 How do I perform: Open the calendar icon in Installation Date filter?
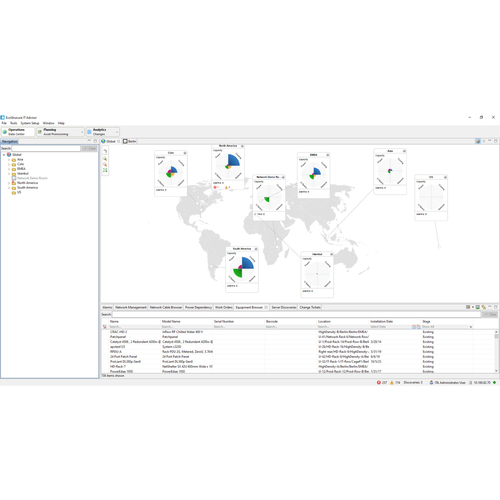pyautogui.click(x=414, y=327)
